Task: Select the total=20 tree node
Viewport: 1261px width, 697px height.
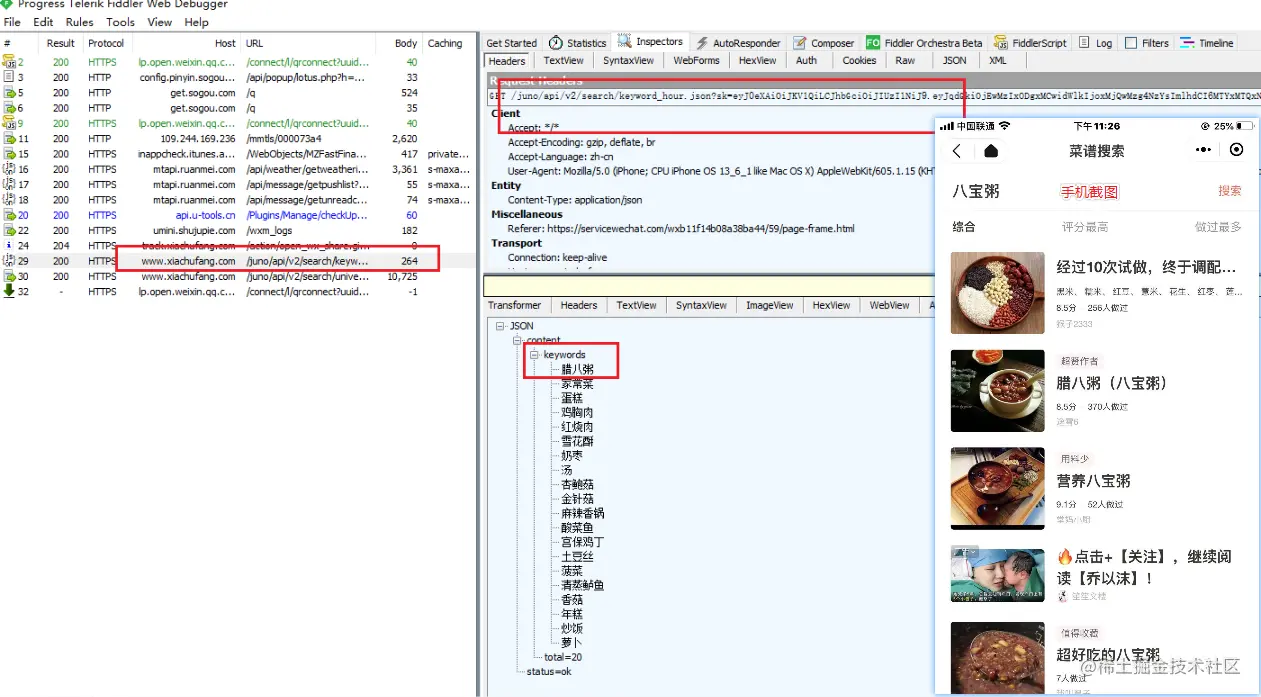Action: (563, 657)
